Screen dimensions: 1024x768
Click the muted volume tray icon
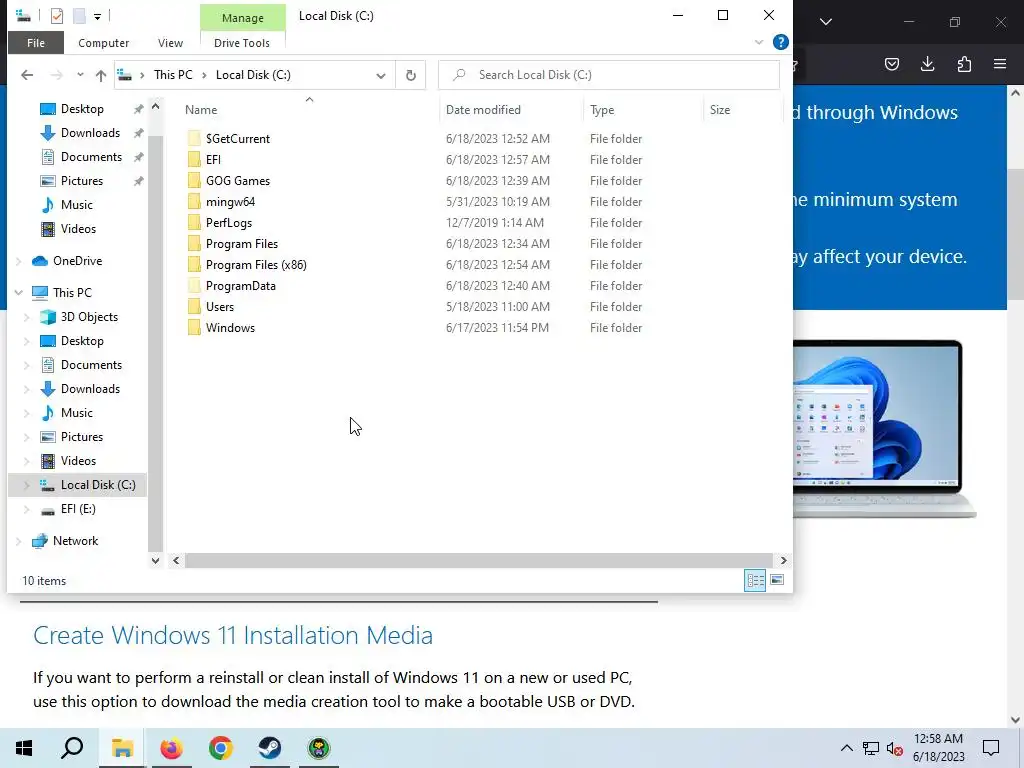point(895,748)
